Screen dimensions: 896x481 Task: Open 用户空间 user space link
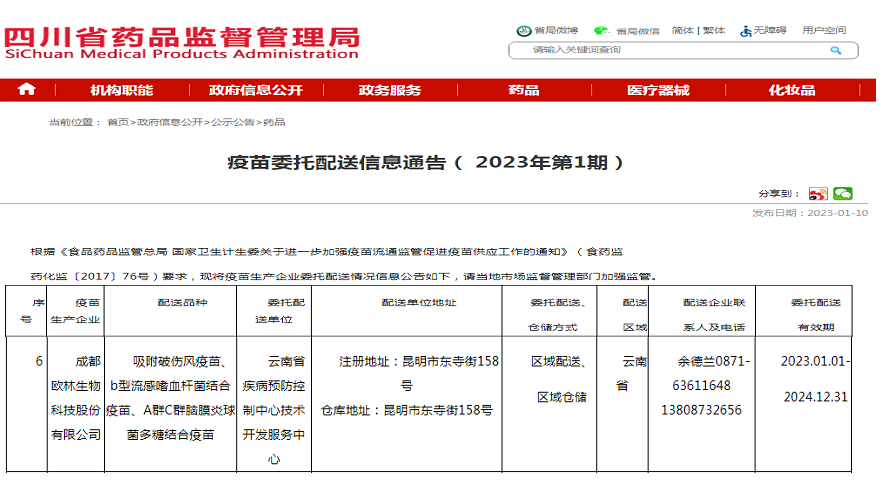823,30
